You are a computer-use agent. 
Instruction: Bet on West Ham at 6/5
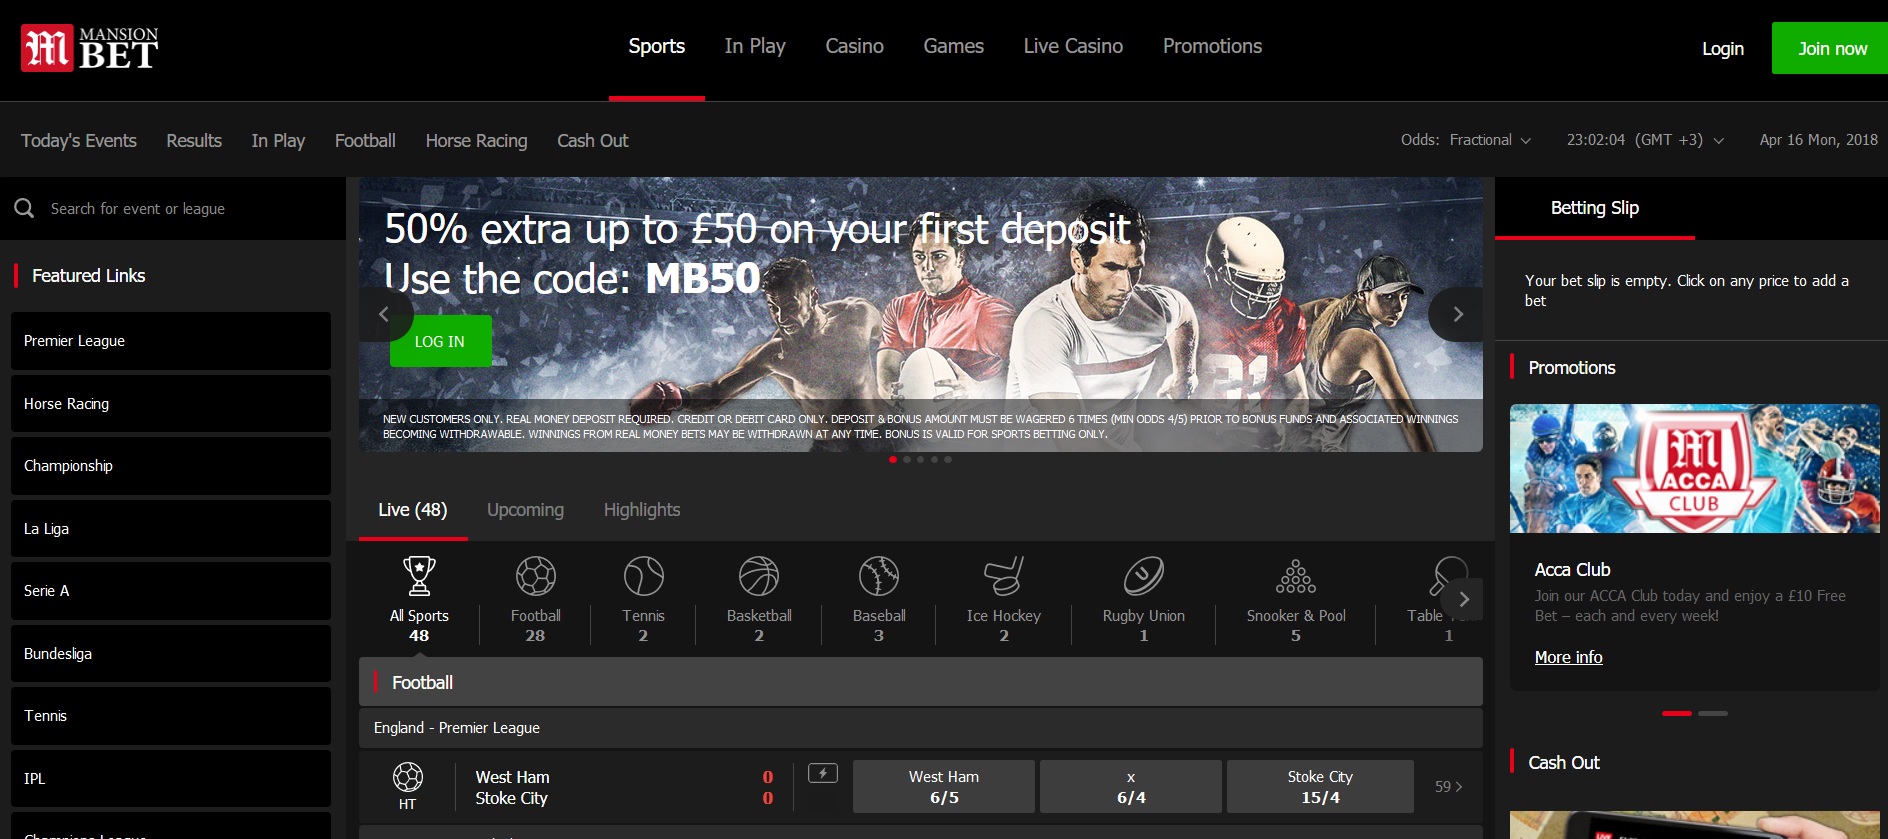point(944,787)
